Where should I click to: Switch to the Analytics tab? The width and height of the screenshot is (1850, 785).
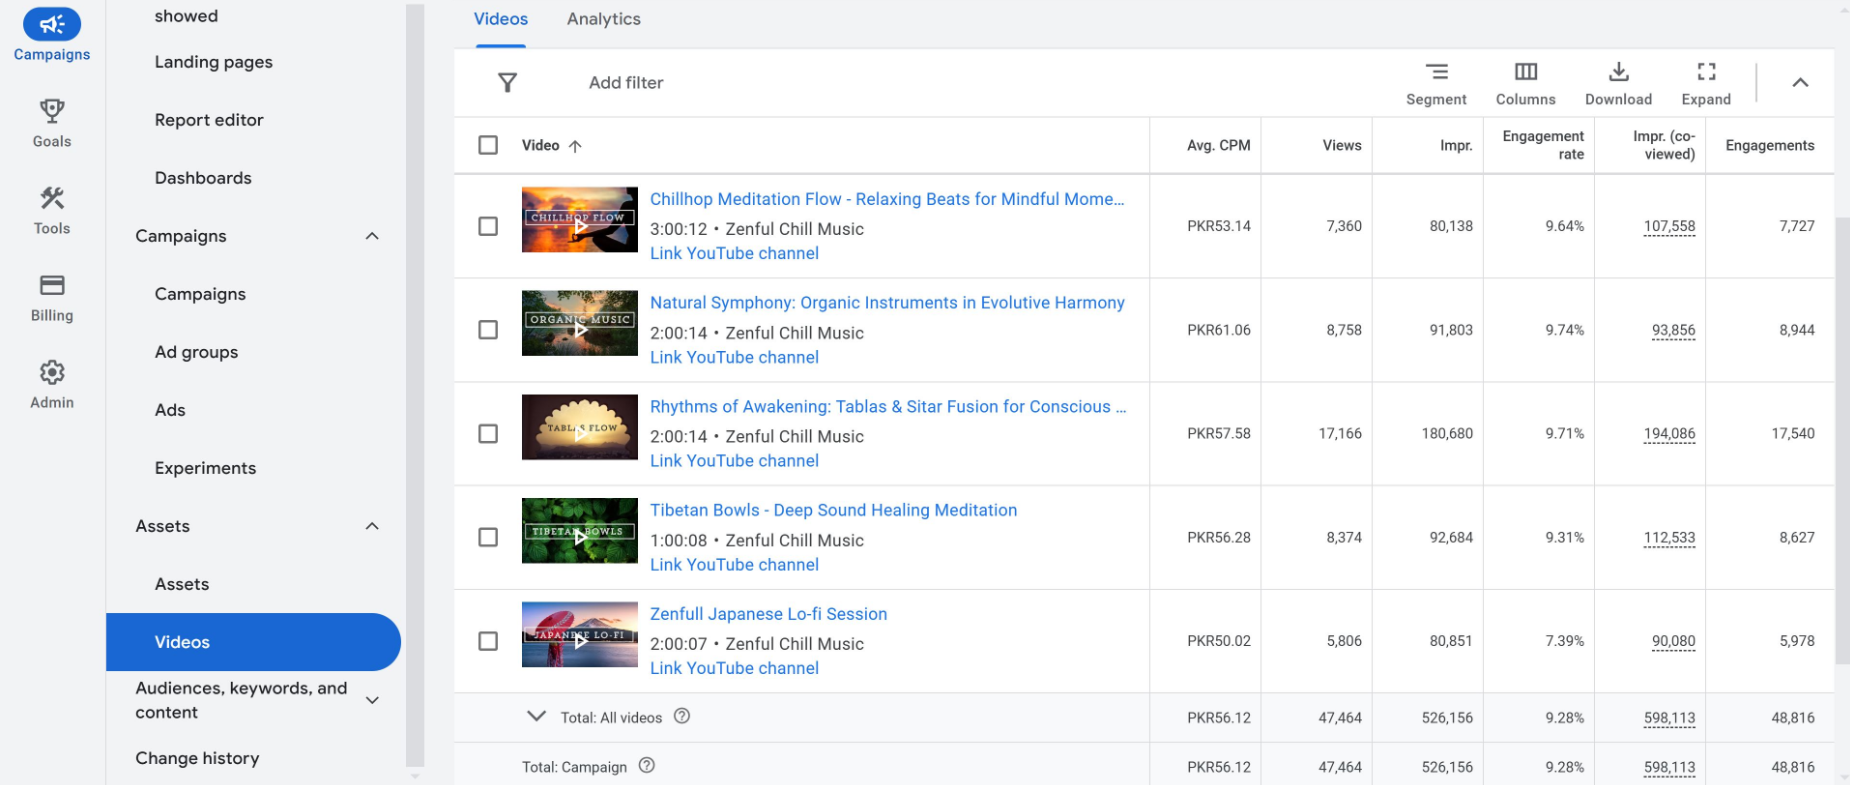603,19
